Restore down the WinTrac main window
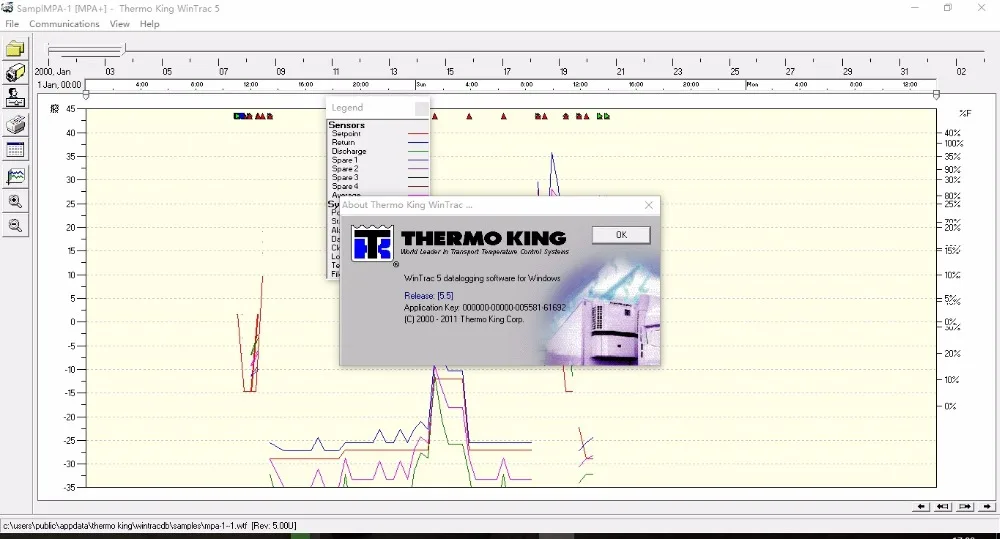This screenshot has width=1000, height=539. click(x=948, y=8)
